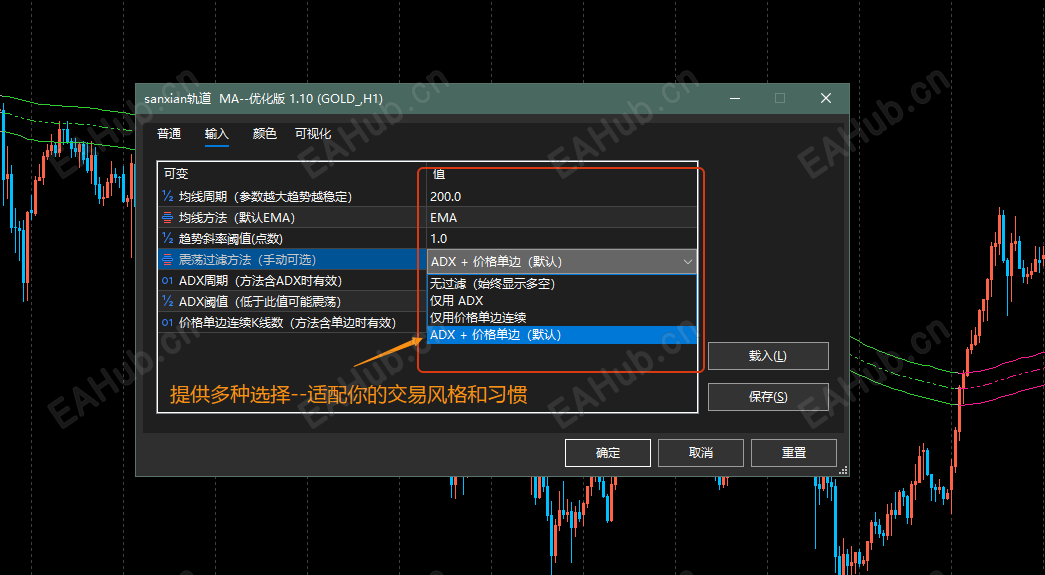Collapse the ADX + 价格单边 combo box arrow
Image resolution: width=1045 pixels, height=575 pixels.
[688, 262]
